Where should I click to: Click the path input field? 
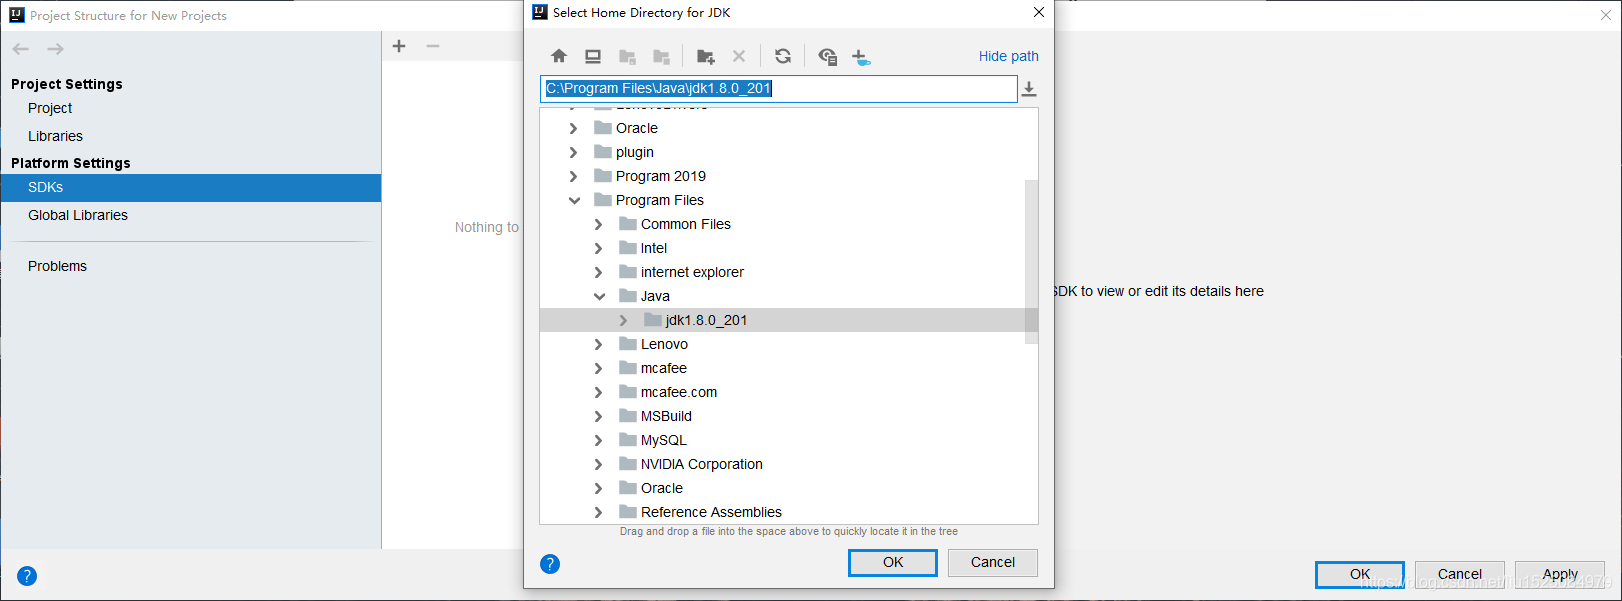(x=779, y=89)
